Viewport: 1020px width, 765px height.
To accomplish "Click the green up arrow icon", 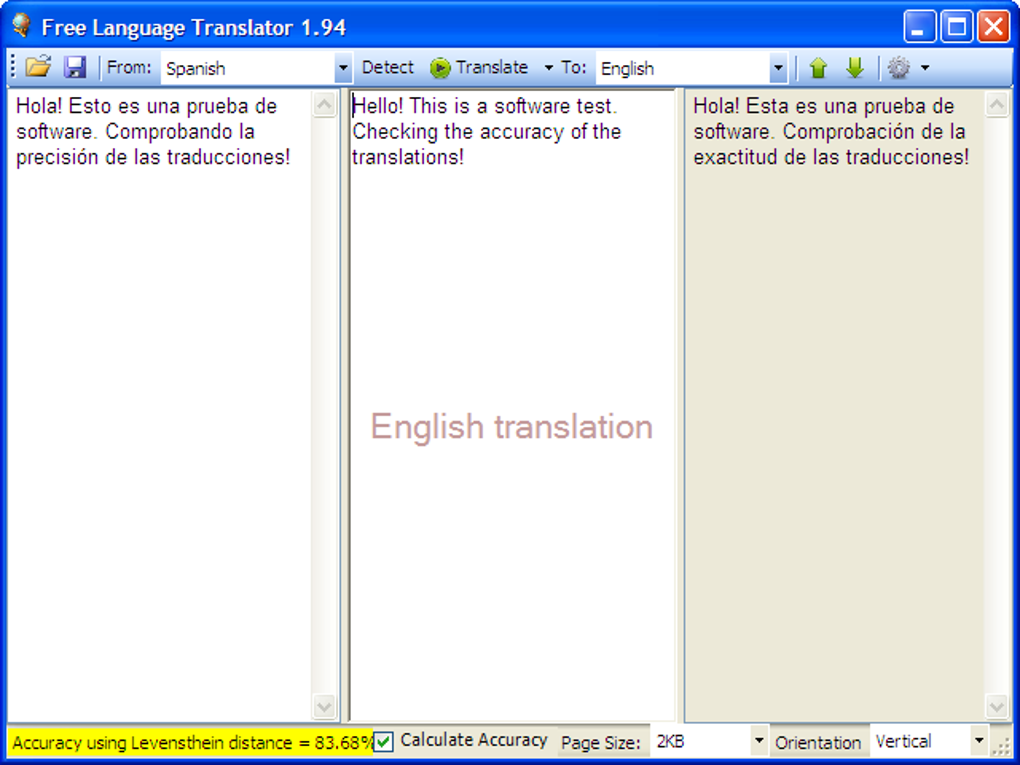I will pyautogui.click(x=818, y=67).
